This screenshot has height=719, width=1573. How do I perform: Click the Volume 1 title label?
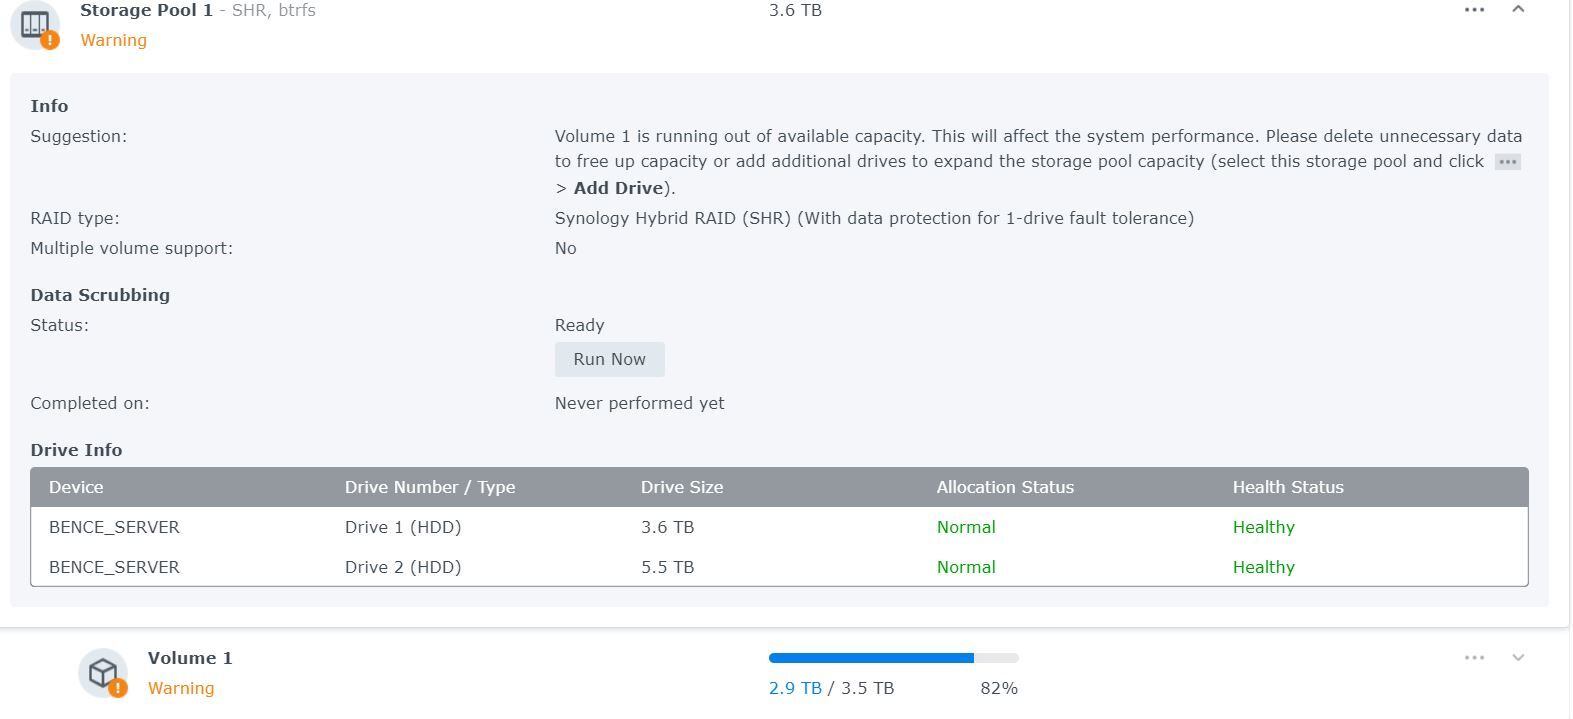(x=190, y=658)
